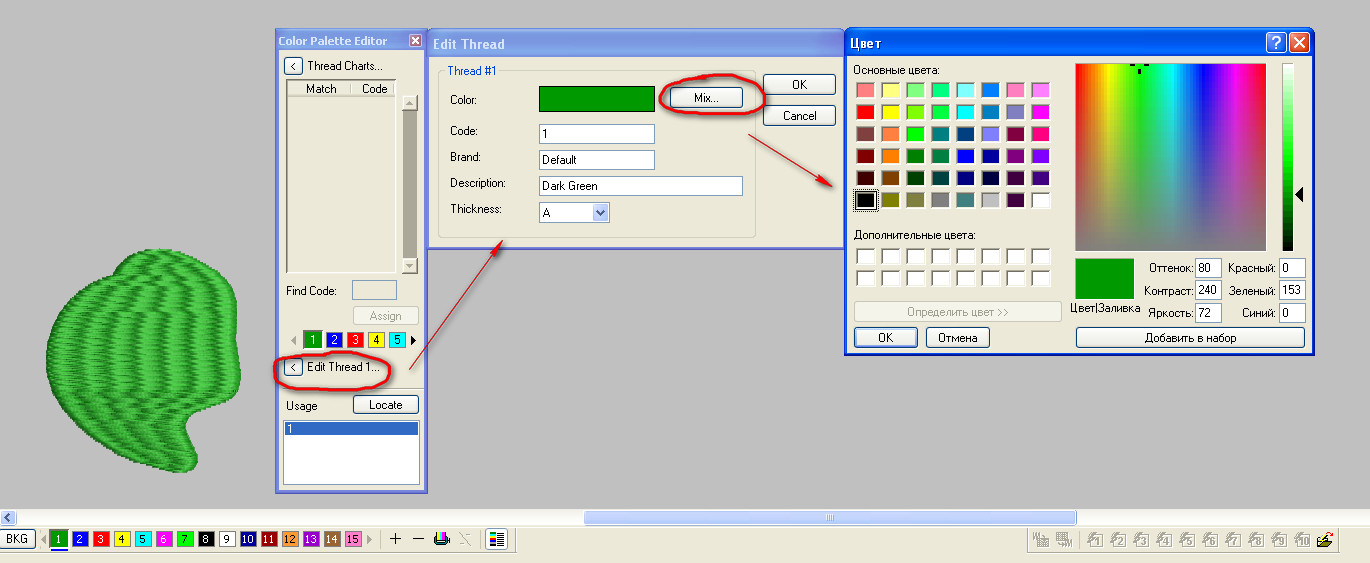Click the Match column header
Screen dimensions: 1370x563
[x=321, y=89]
